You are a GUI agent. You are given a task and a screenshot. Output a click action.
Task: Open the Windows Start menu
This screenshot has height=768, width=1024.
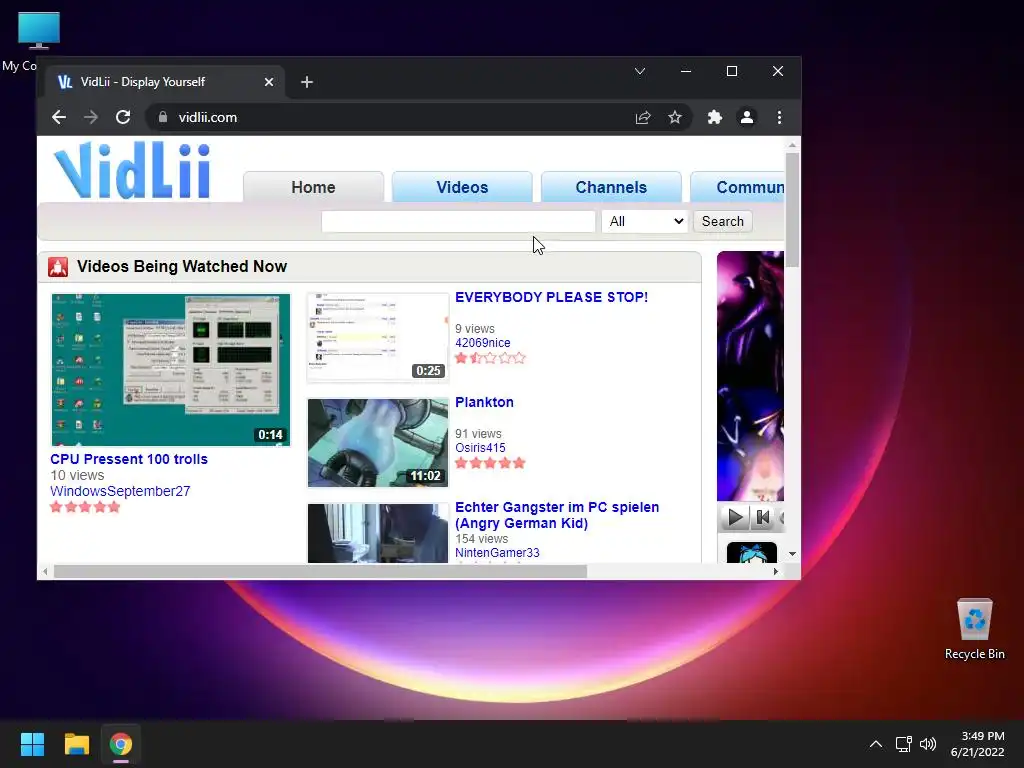point(33,744)
